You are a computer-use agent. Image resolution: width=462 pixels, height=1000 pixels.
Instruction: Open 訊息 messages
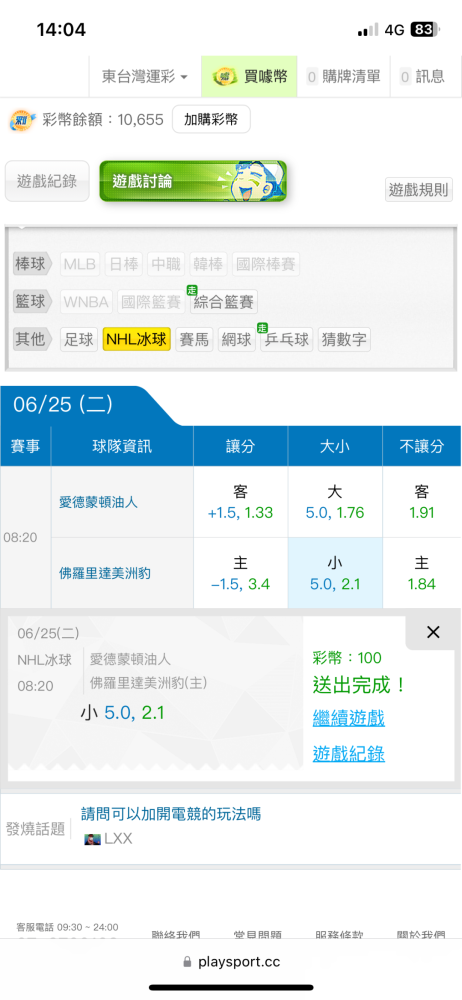pos(422,77)
